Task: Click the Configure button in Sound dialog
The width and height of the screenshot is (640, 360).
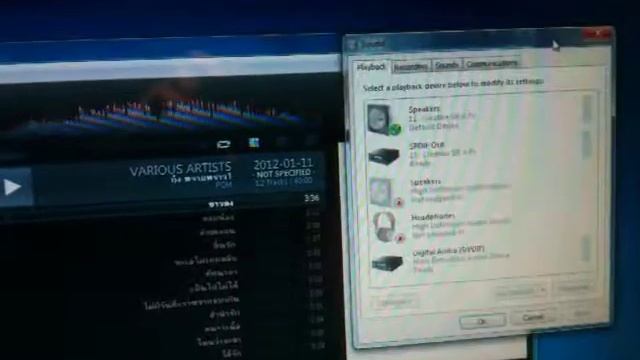Action: [394, 302]
